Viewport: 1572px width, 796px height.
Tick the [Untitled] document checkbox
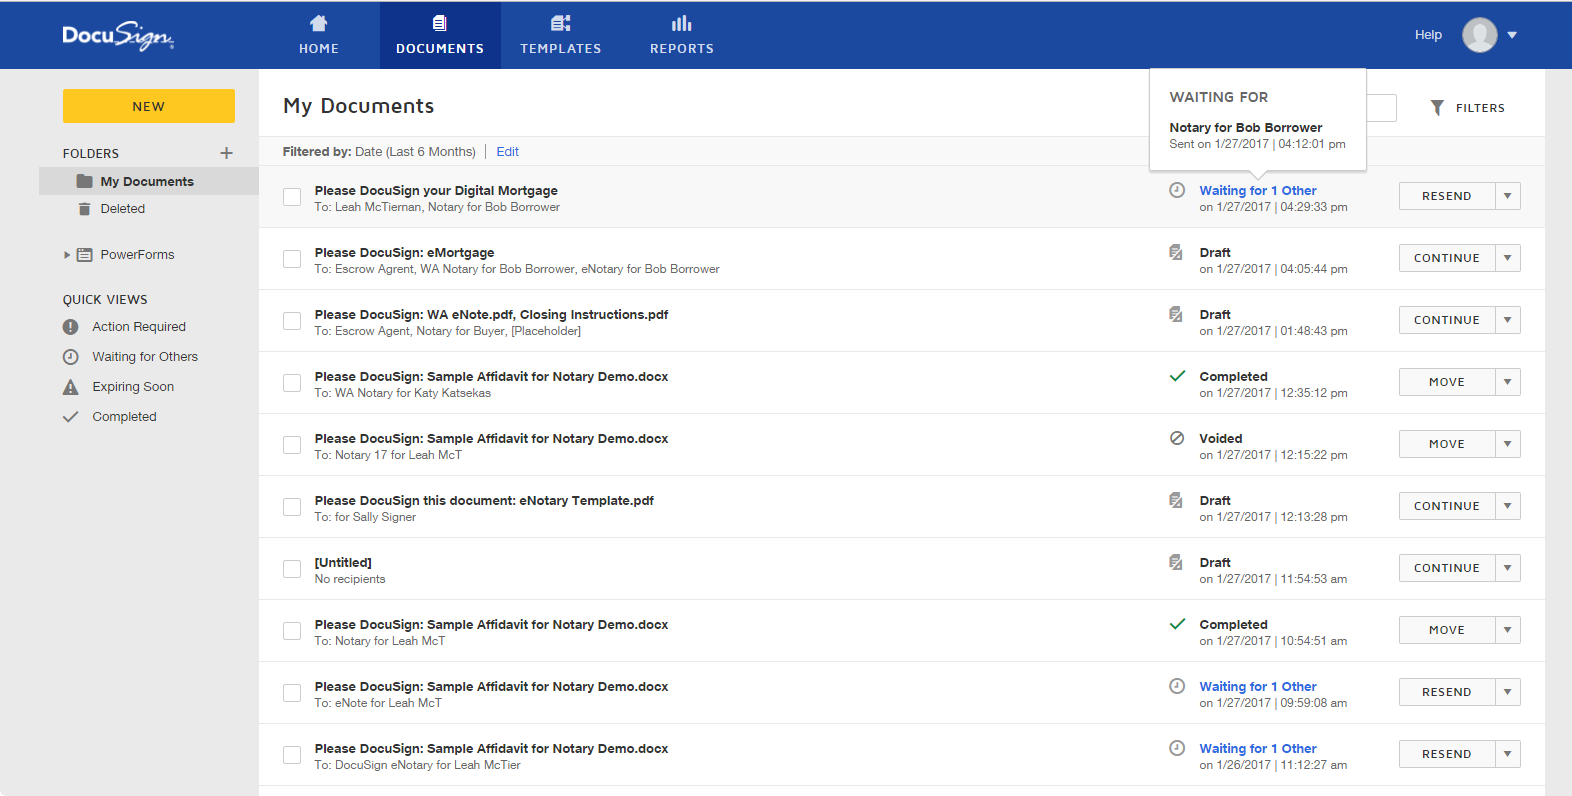292,569
